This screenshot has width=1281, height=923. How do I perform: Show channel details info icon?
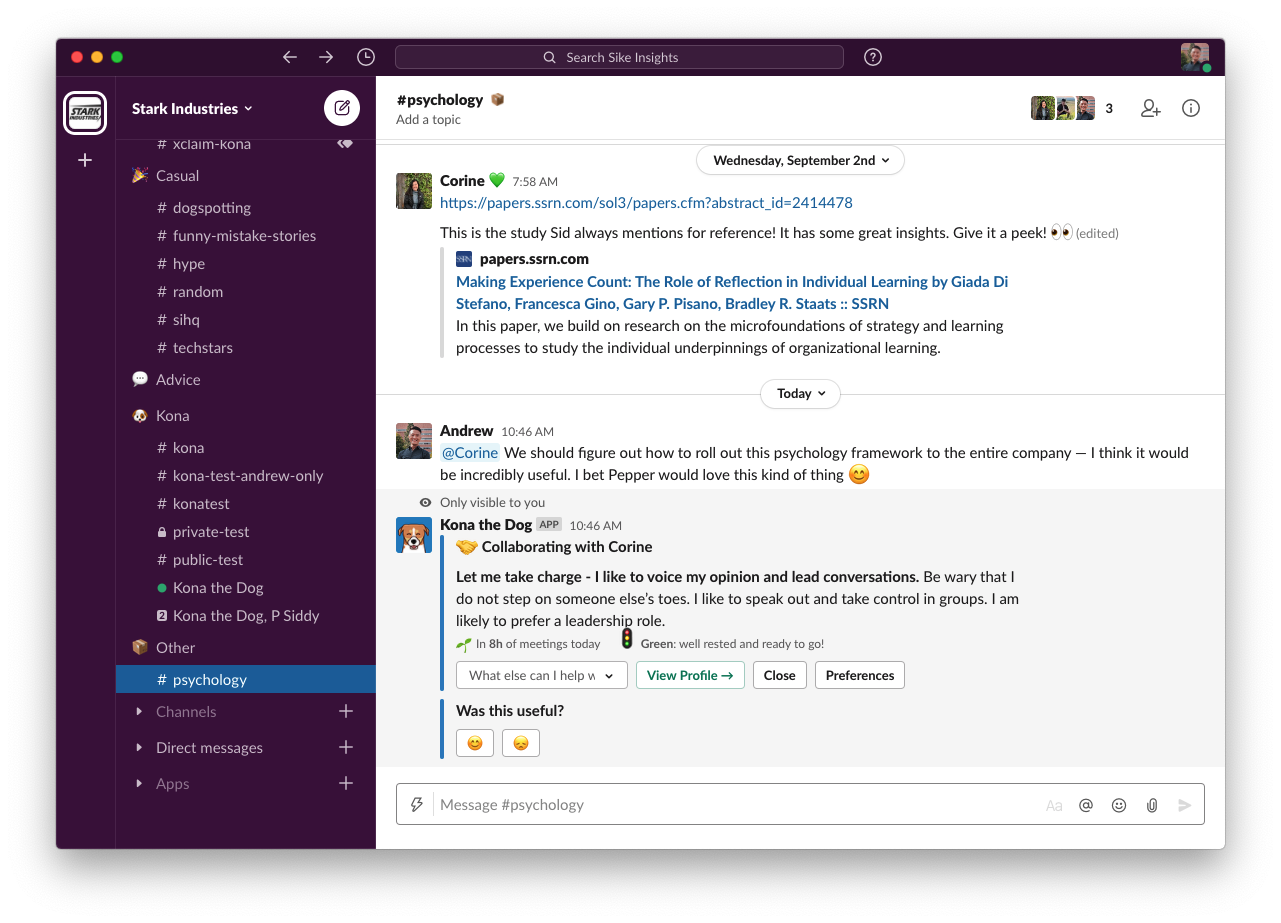(1191, 108)
